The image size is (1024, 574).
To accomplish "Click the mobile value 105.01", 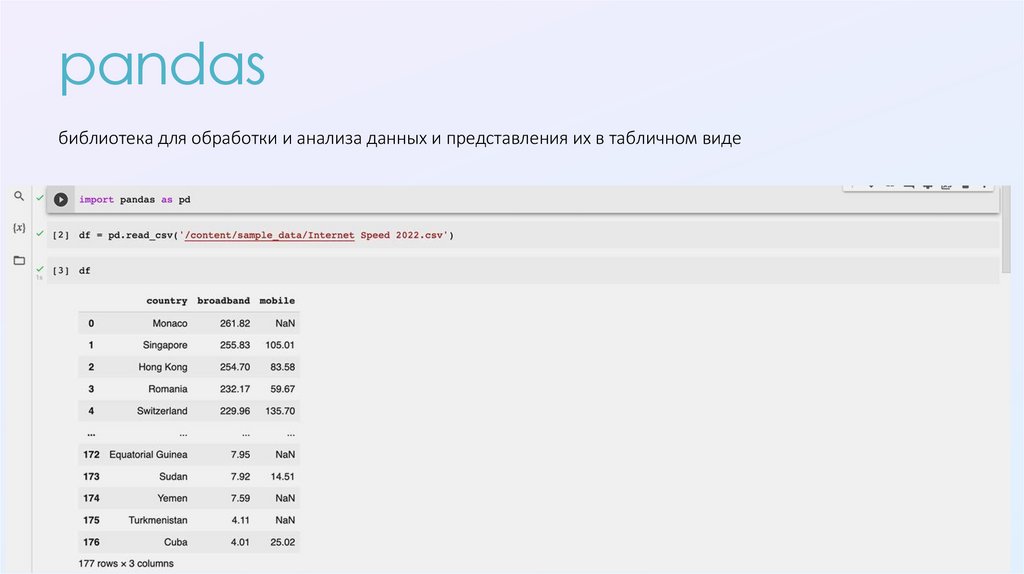I will pyautogui.click(x=280, y=345).
